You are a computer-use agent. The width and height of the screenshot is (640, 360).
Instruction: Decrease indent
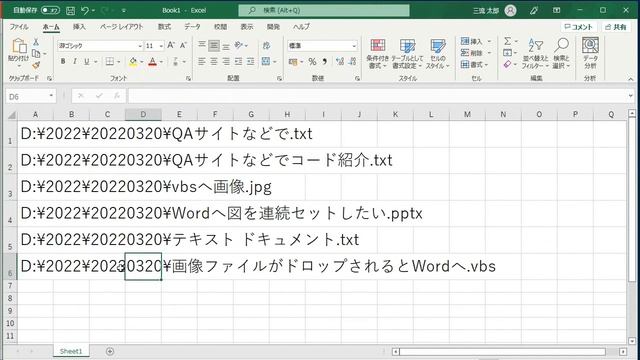(238, 62)
